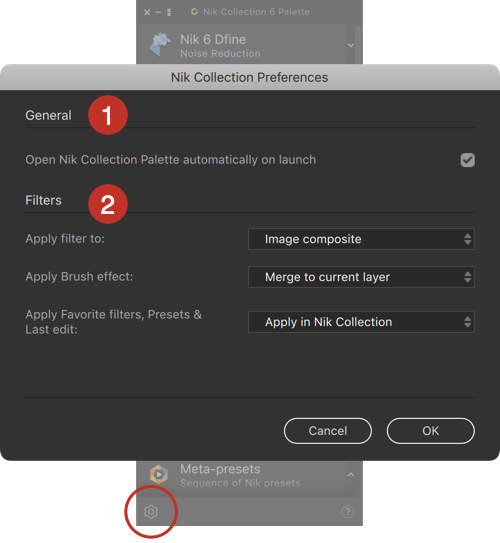This screenshot has width=500, height=543.
Task: Click the help question mark icon
Action: [x=347, y=511]
